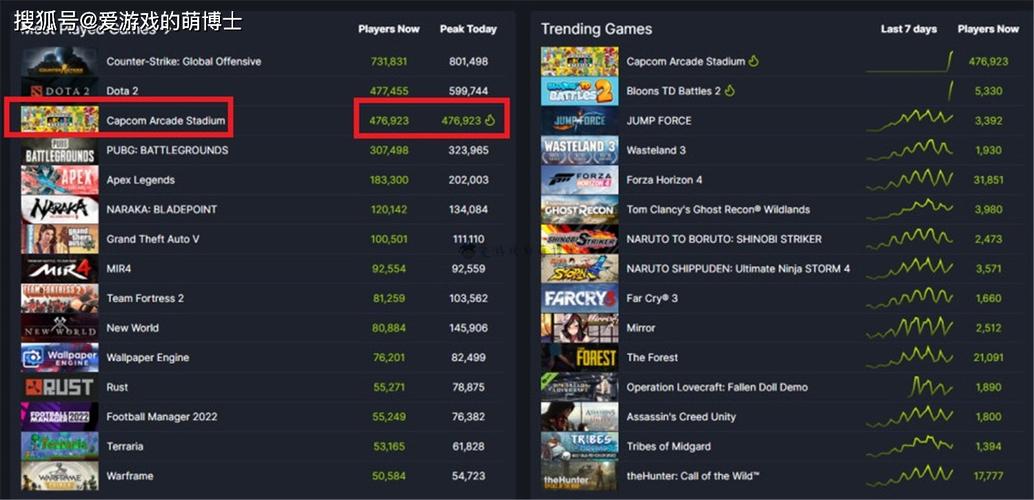Open the Wallpaper Engine thumbnail
Image resolution: width=1034 pixels, height=500 pixels.
point(60,358)
